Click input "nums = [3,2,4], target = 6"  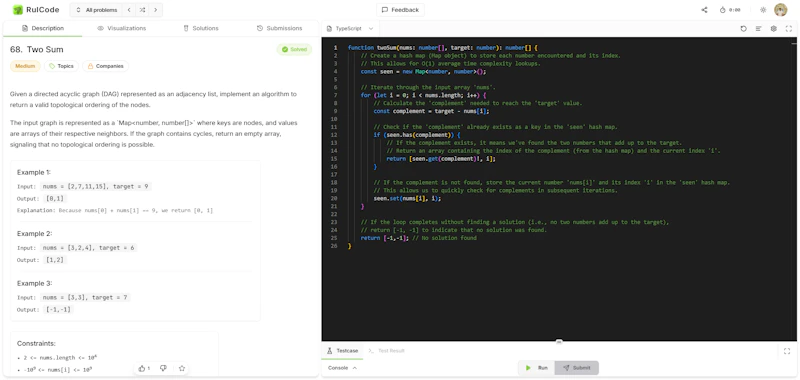[x=89, y=248]
